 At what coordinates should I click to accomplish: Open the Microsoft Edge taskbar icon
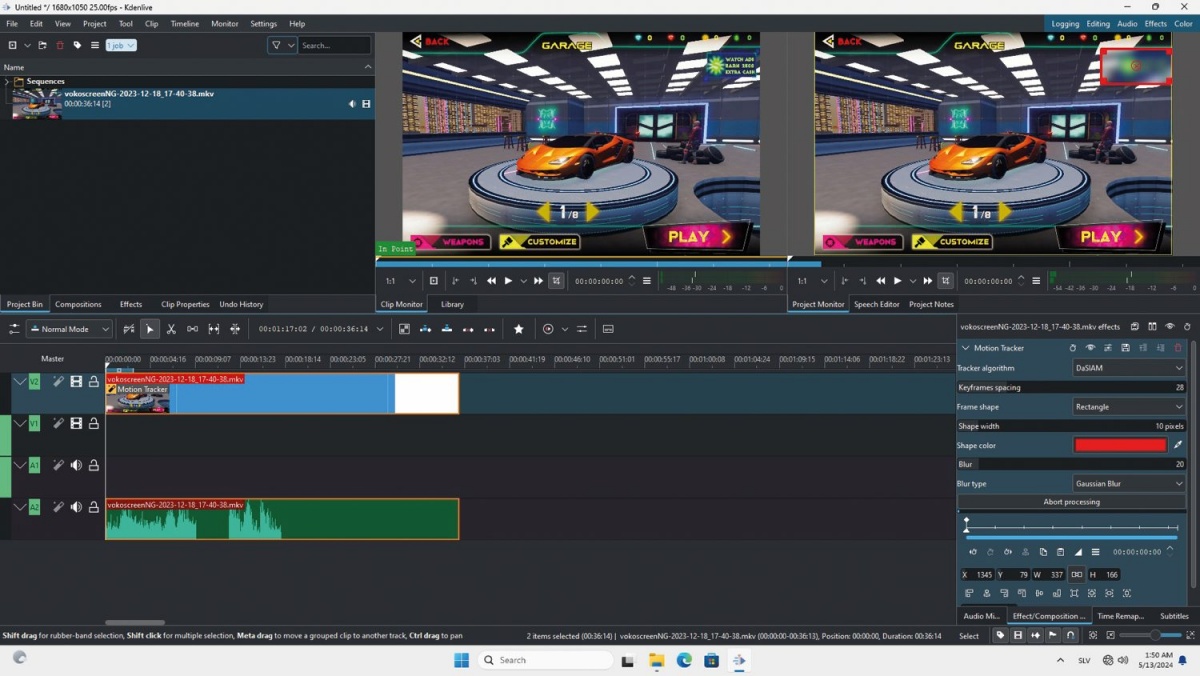coord(684,660)
